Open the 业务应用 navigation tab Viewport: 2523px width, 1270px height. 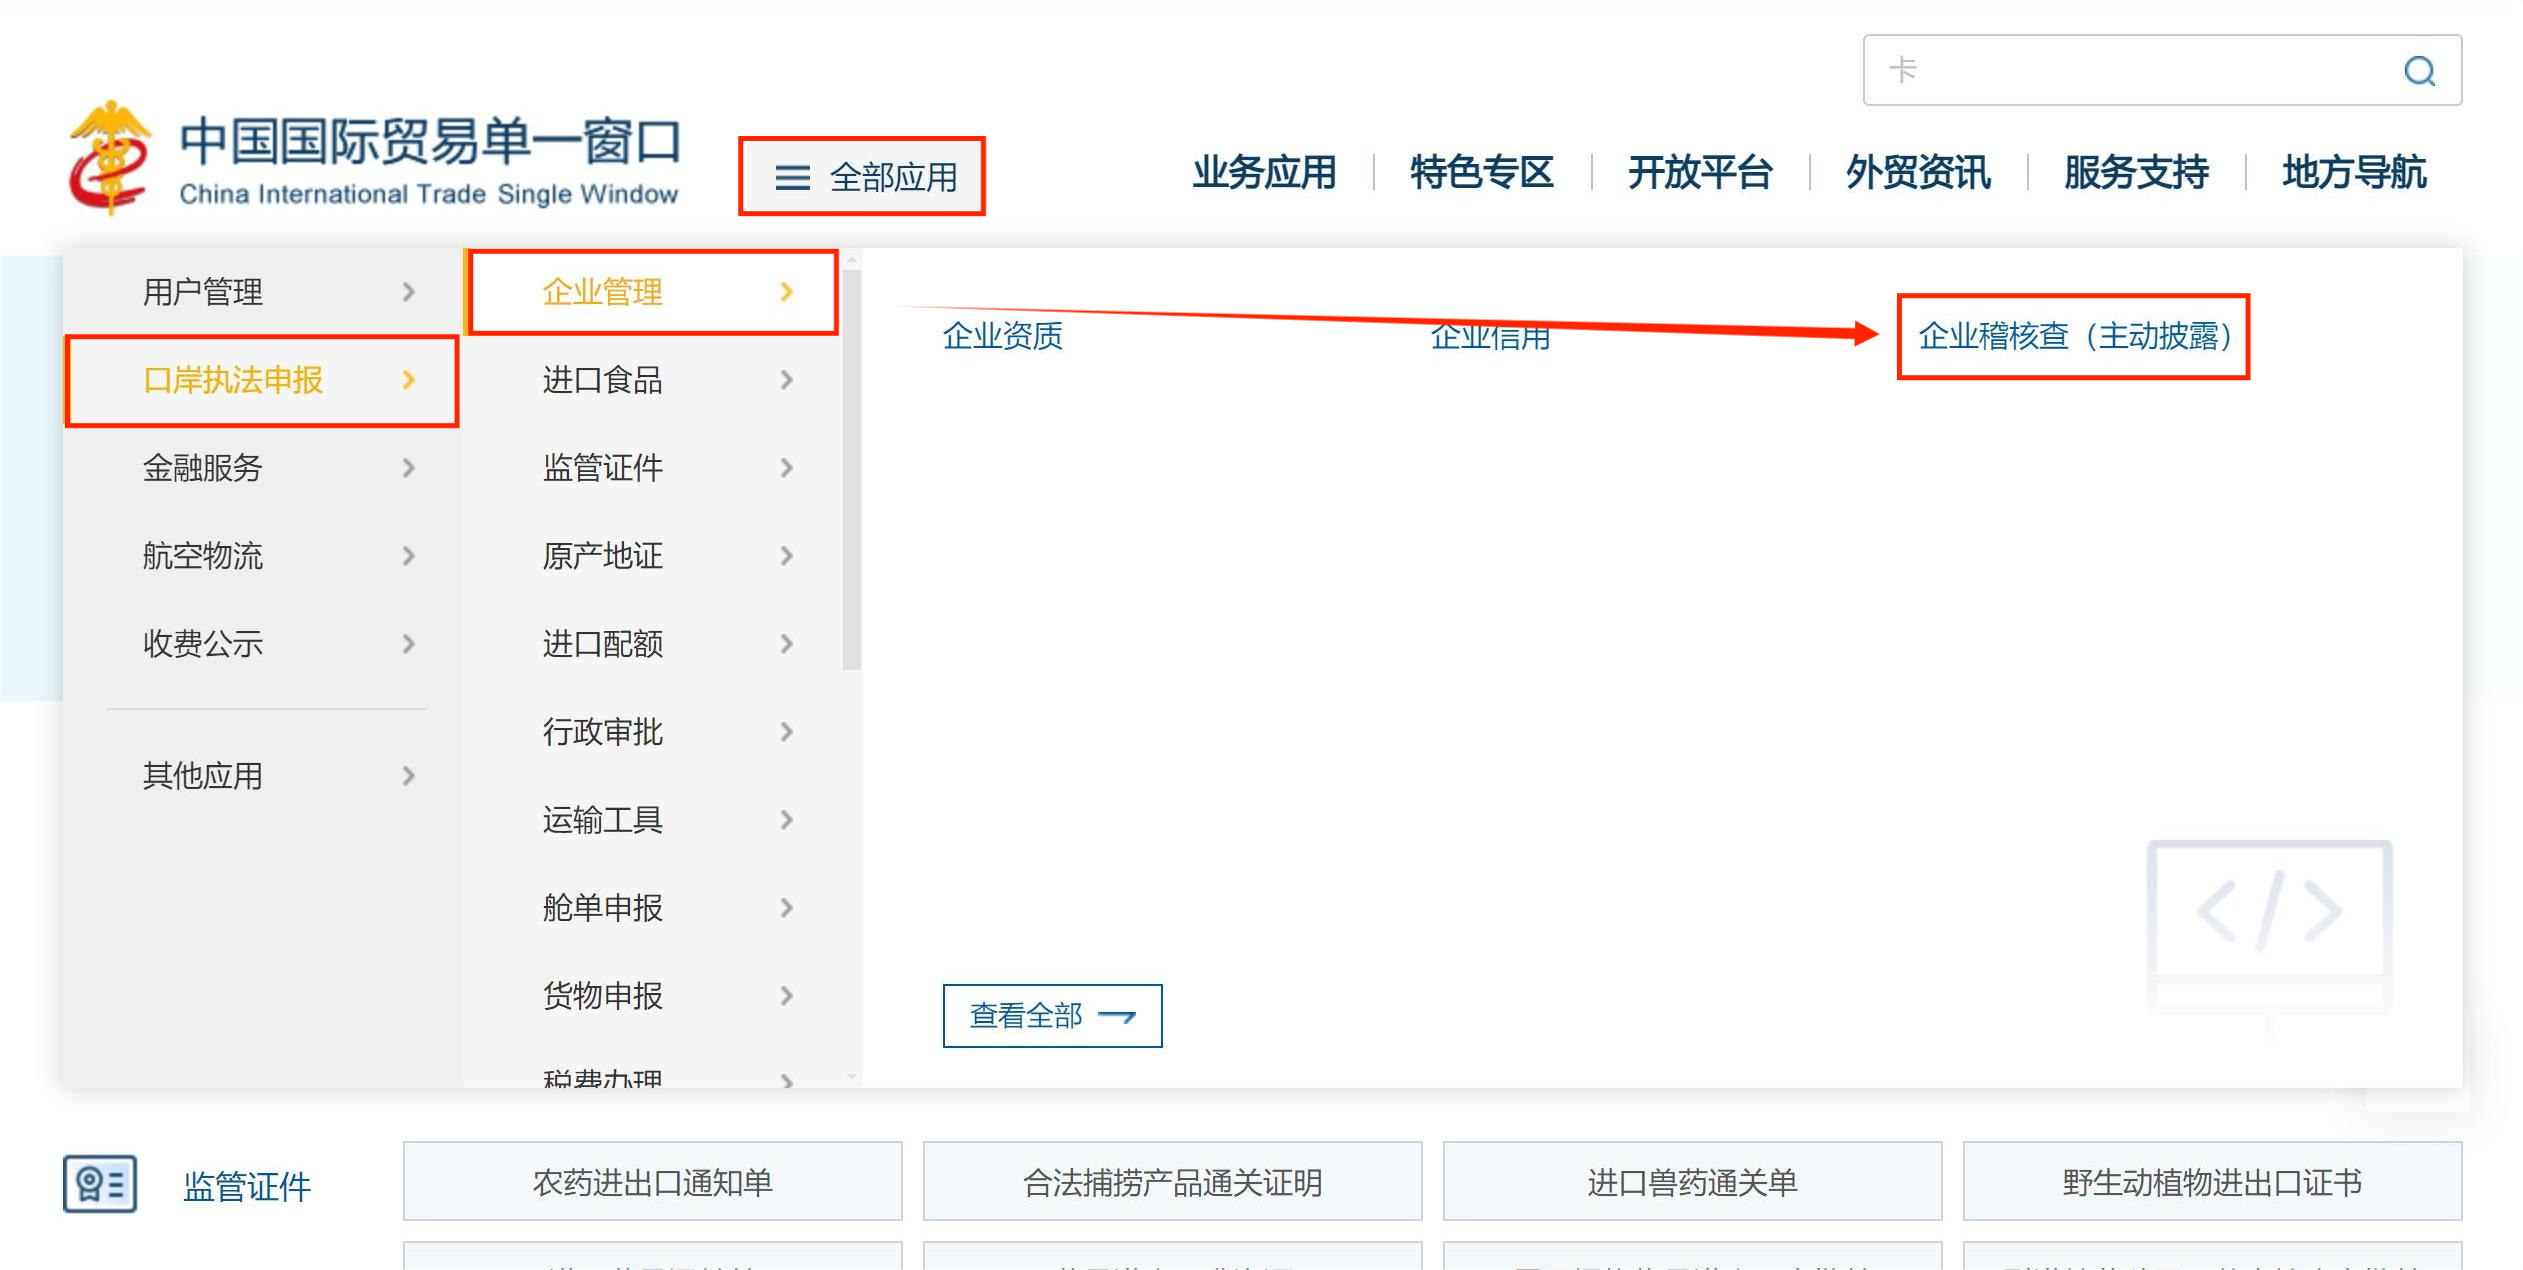(x=1264, y=173)
